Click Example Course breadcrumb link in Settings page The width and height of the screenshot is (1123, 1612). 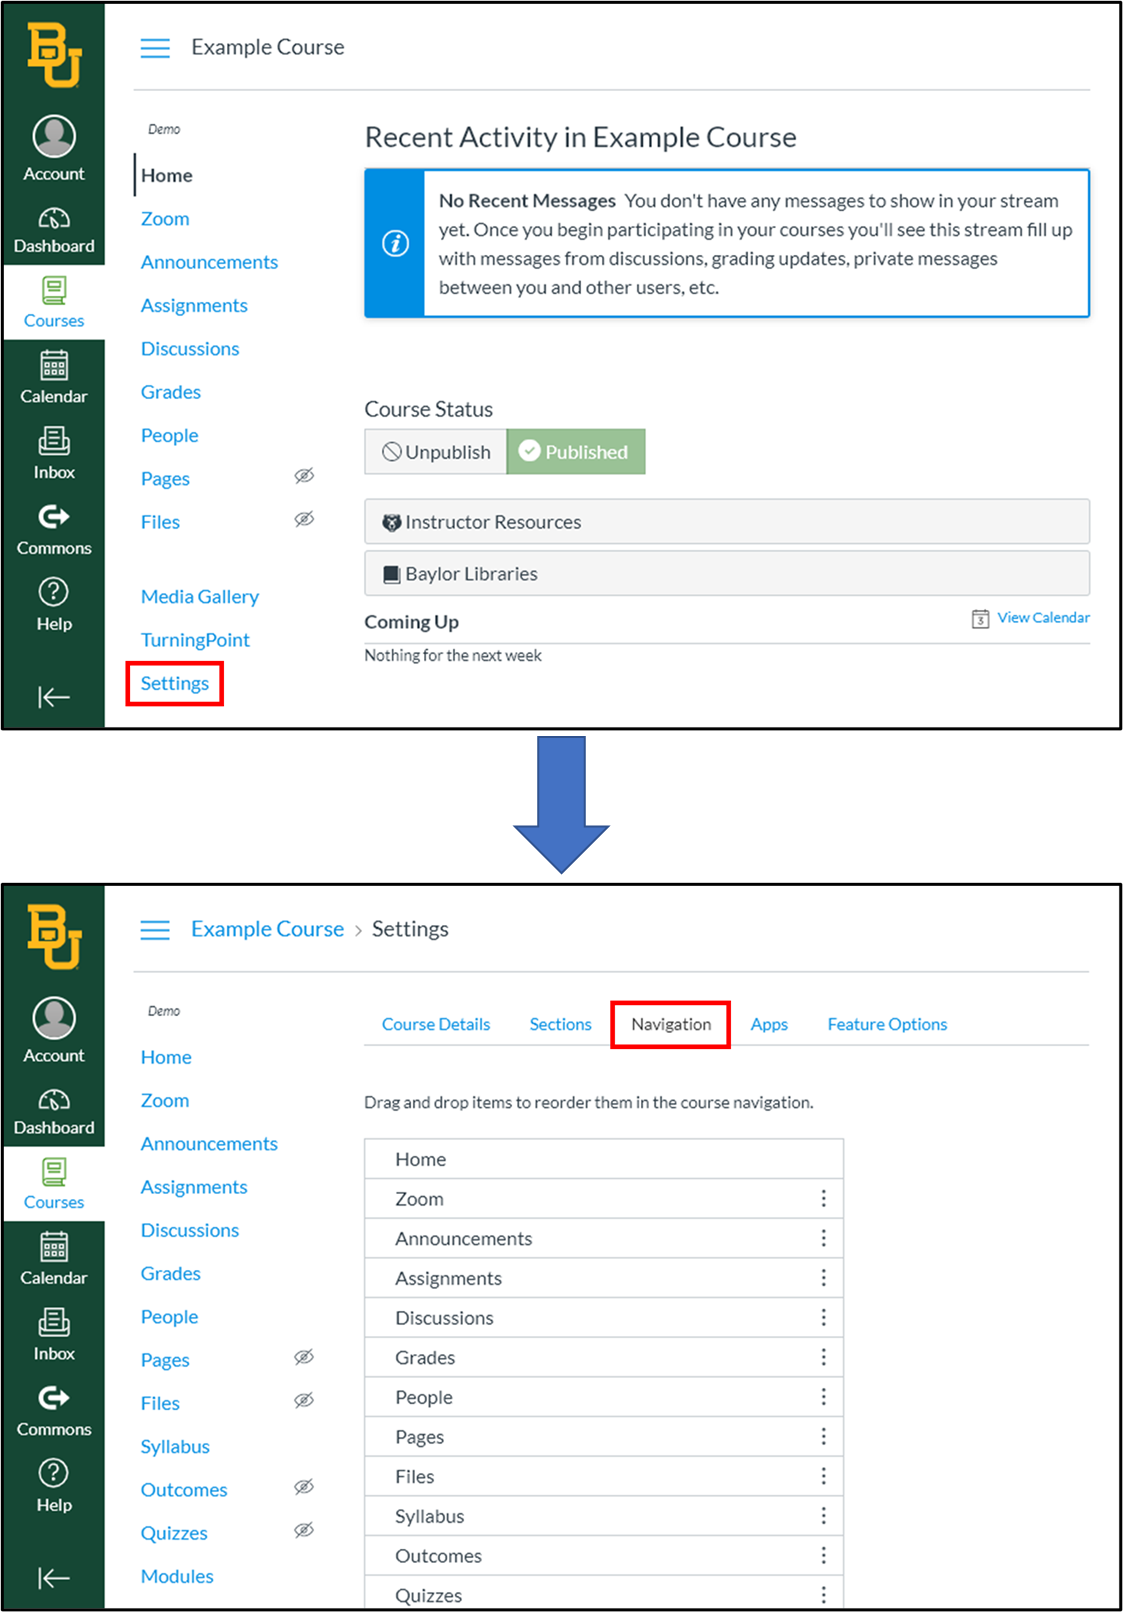[267, 929]
